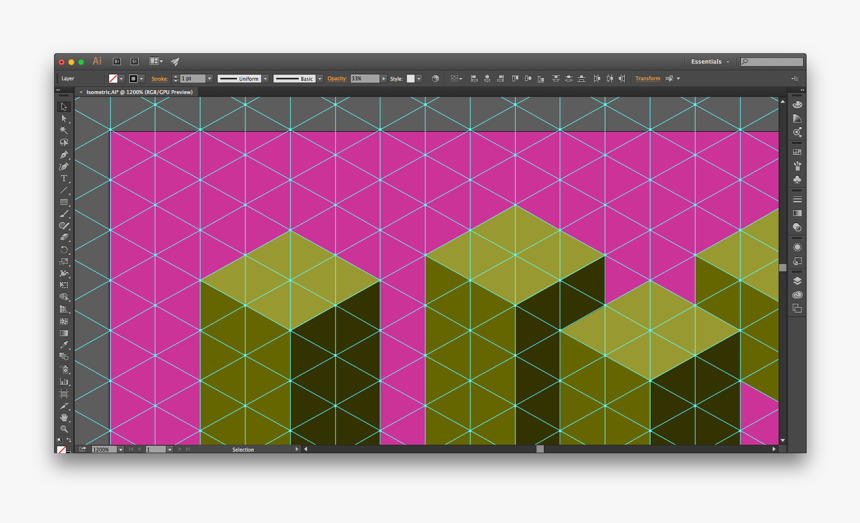Select the Magic Wand tool
Viewport: 860px width, 523px height.
(x=64, y=130)
